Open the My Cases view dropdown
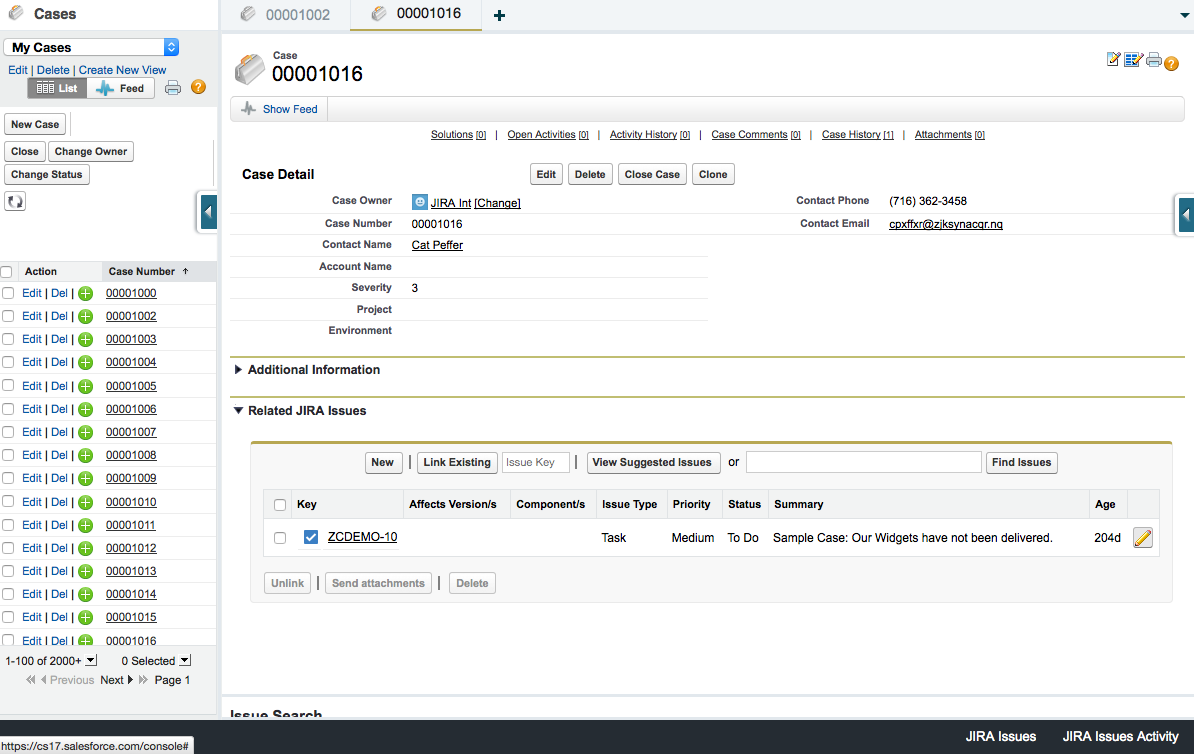Viewport: 1194px width, 754px height. click(171, 47)
